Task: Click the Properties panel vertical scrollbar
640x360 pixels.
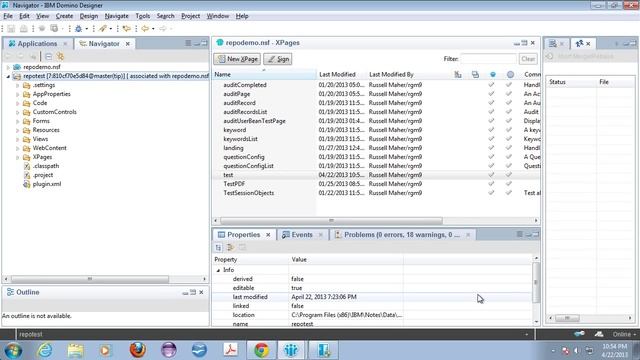Action: (536, 282)
